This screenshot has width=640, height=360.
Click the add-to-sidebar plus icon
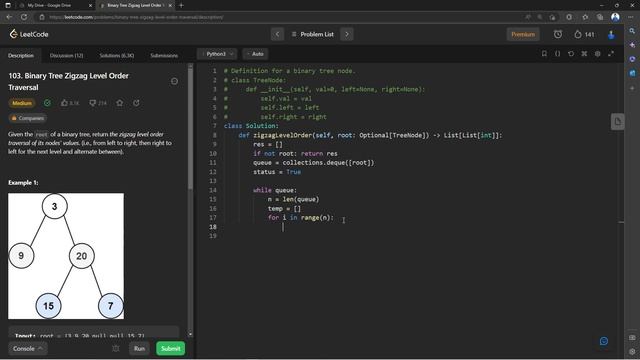tap(632, 88)
